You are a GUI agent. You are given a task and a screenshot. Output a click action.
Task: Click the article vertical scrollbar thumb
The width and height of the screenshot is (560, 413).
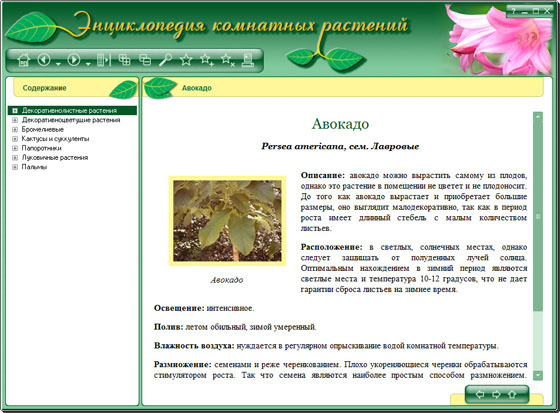pos(538,216)
